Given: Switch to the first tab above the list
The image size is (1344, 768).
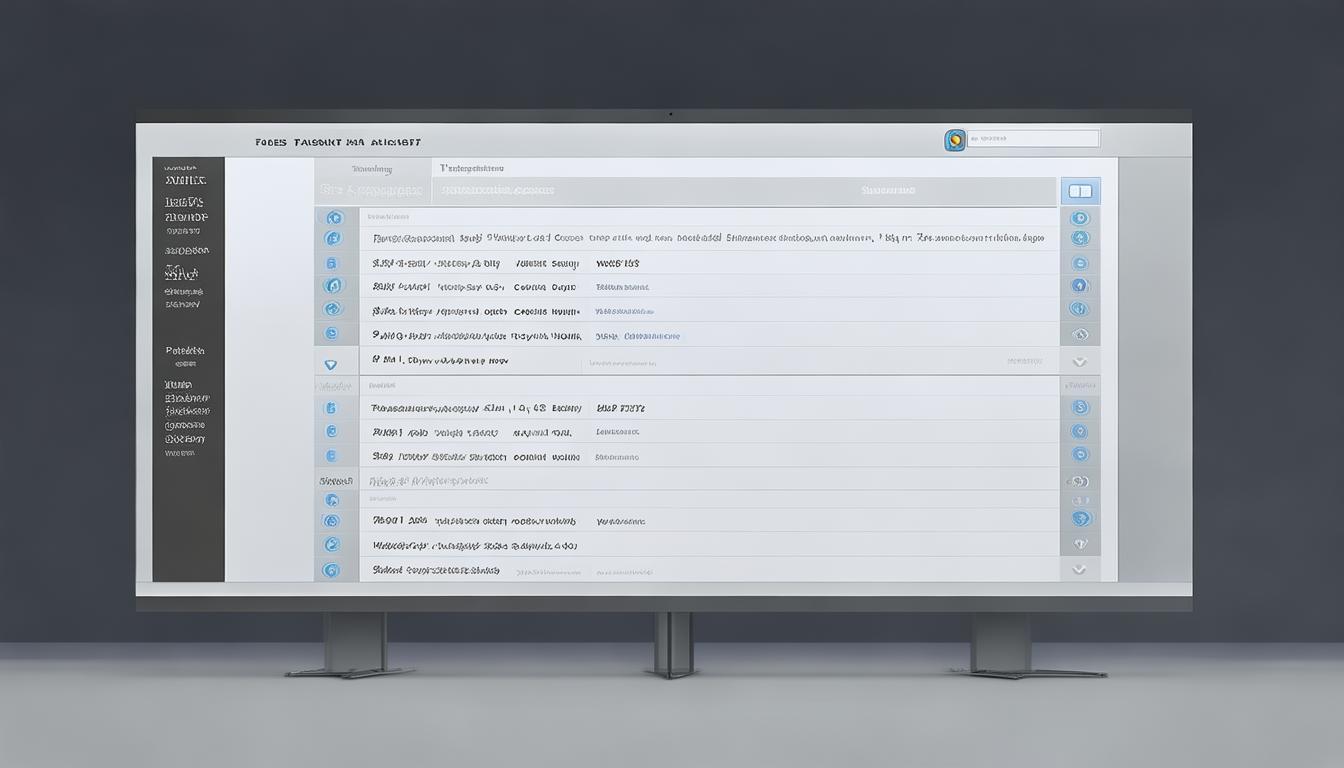Looking at the screenshot, I should pyautogui.click(x=372, y=169).
